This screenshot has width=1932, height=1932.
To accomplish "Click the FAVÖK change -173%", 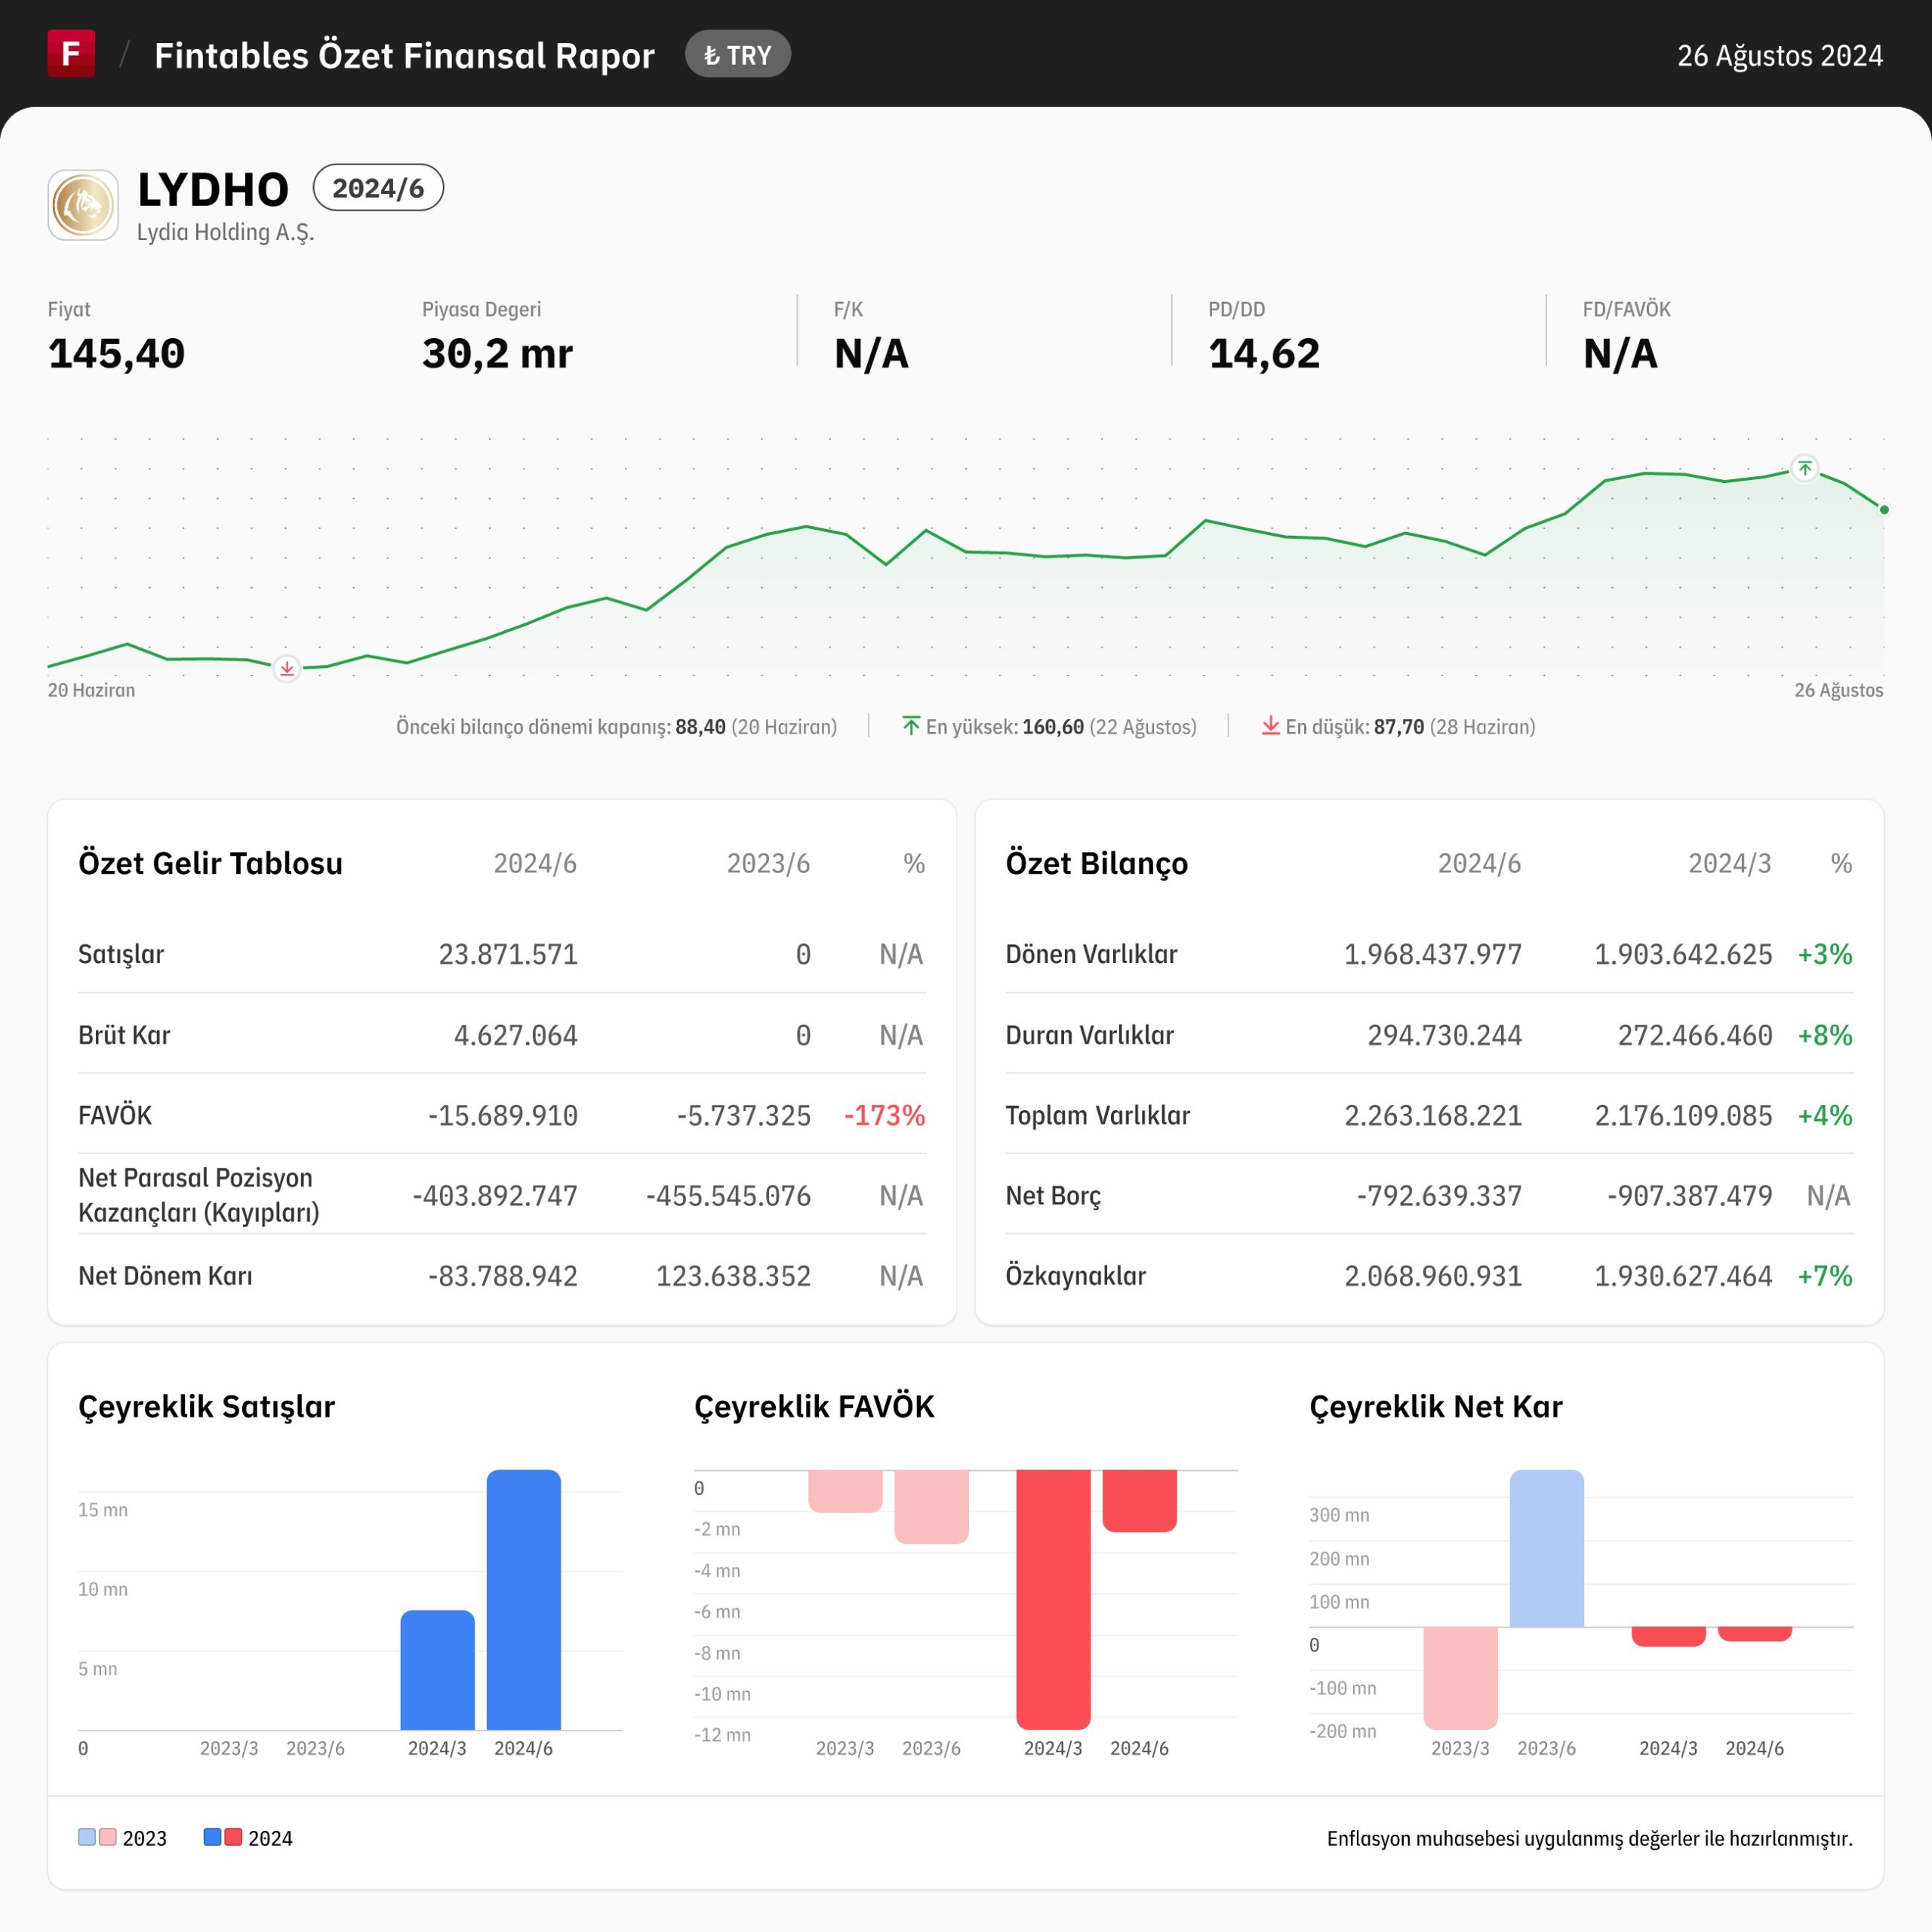I will pyautogui.click(x=885, y=1115).
